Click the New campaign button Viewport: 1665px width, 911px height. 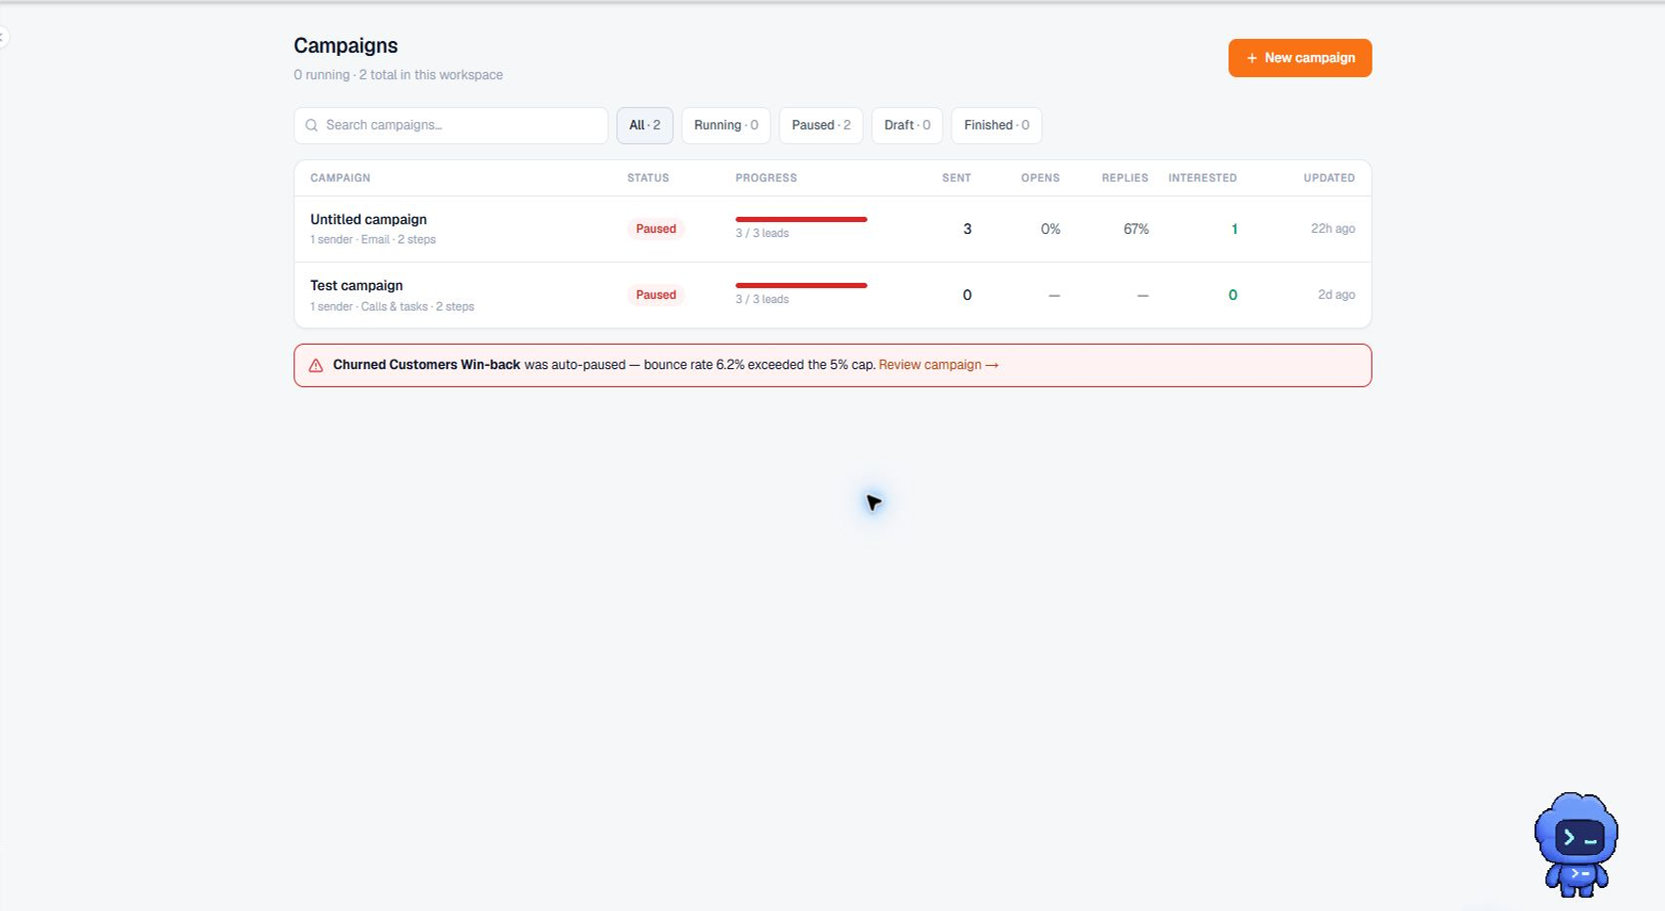point(1299,58)
